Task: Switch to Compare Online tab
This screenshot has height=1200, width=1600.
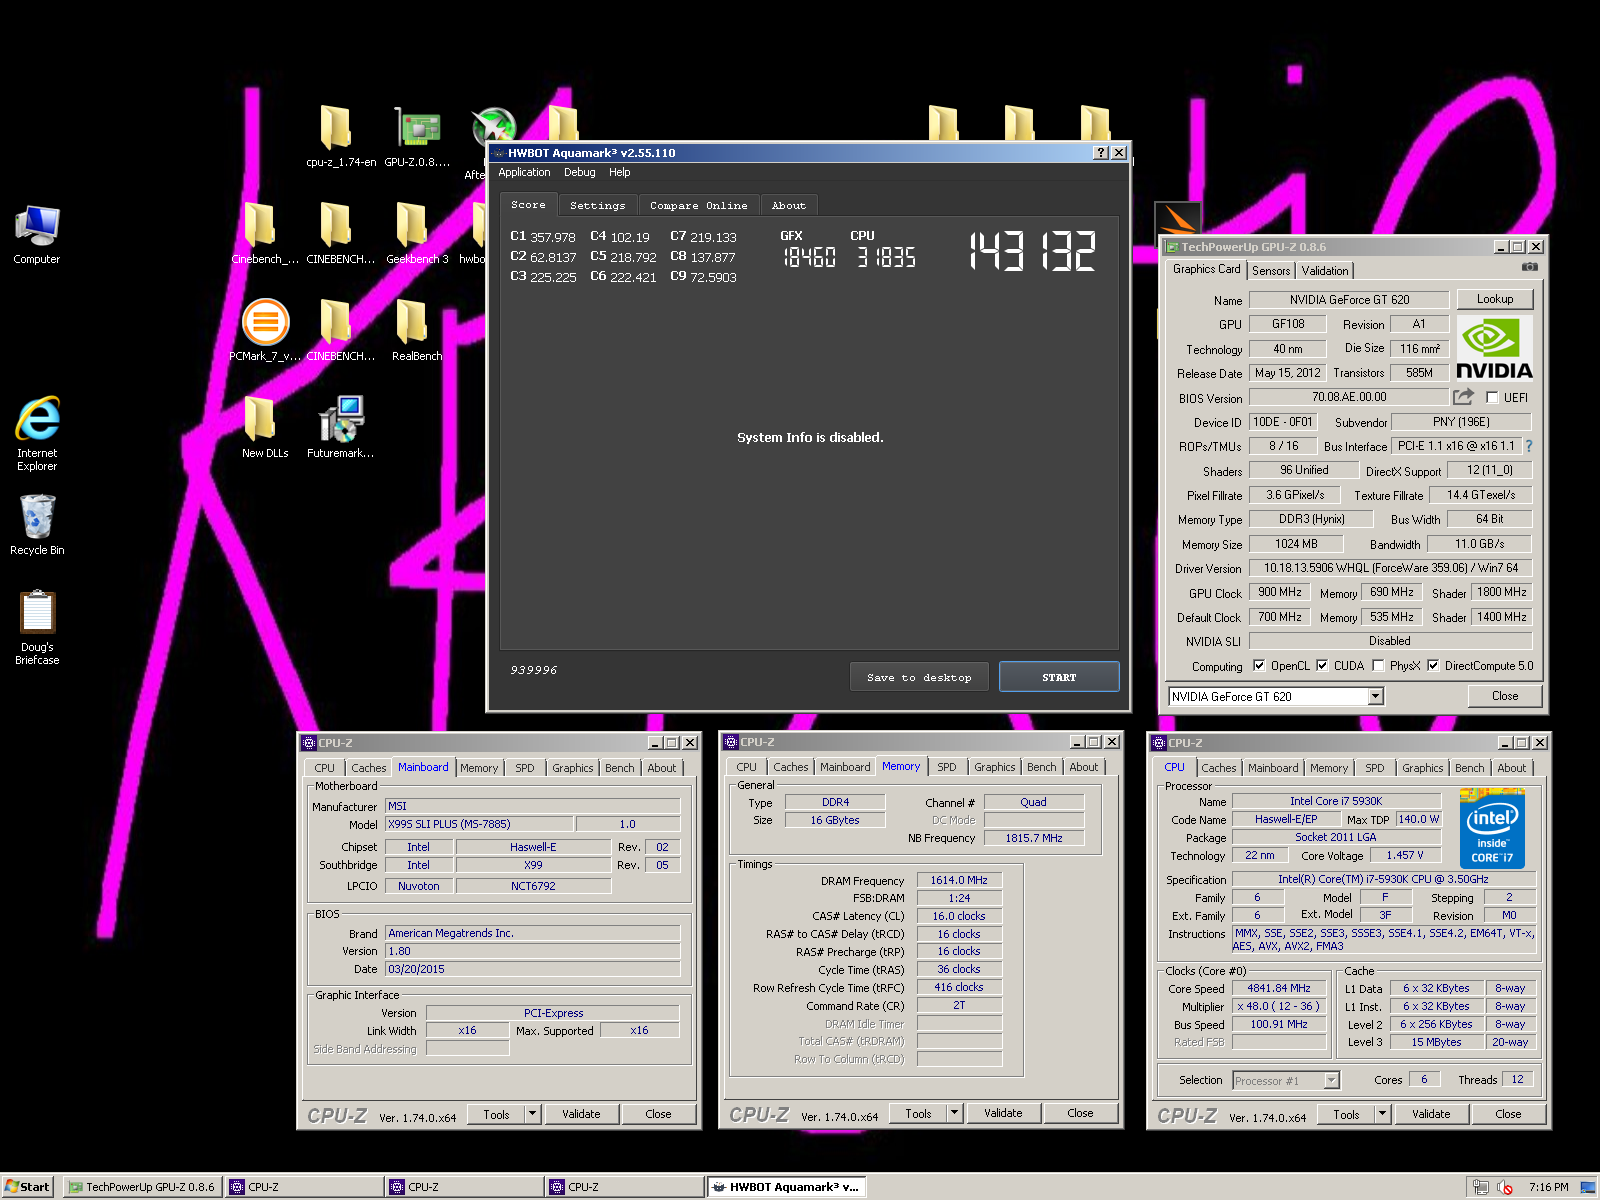Action: click(699, 205)
